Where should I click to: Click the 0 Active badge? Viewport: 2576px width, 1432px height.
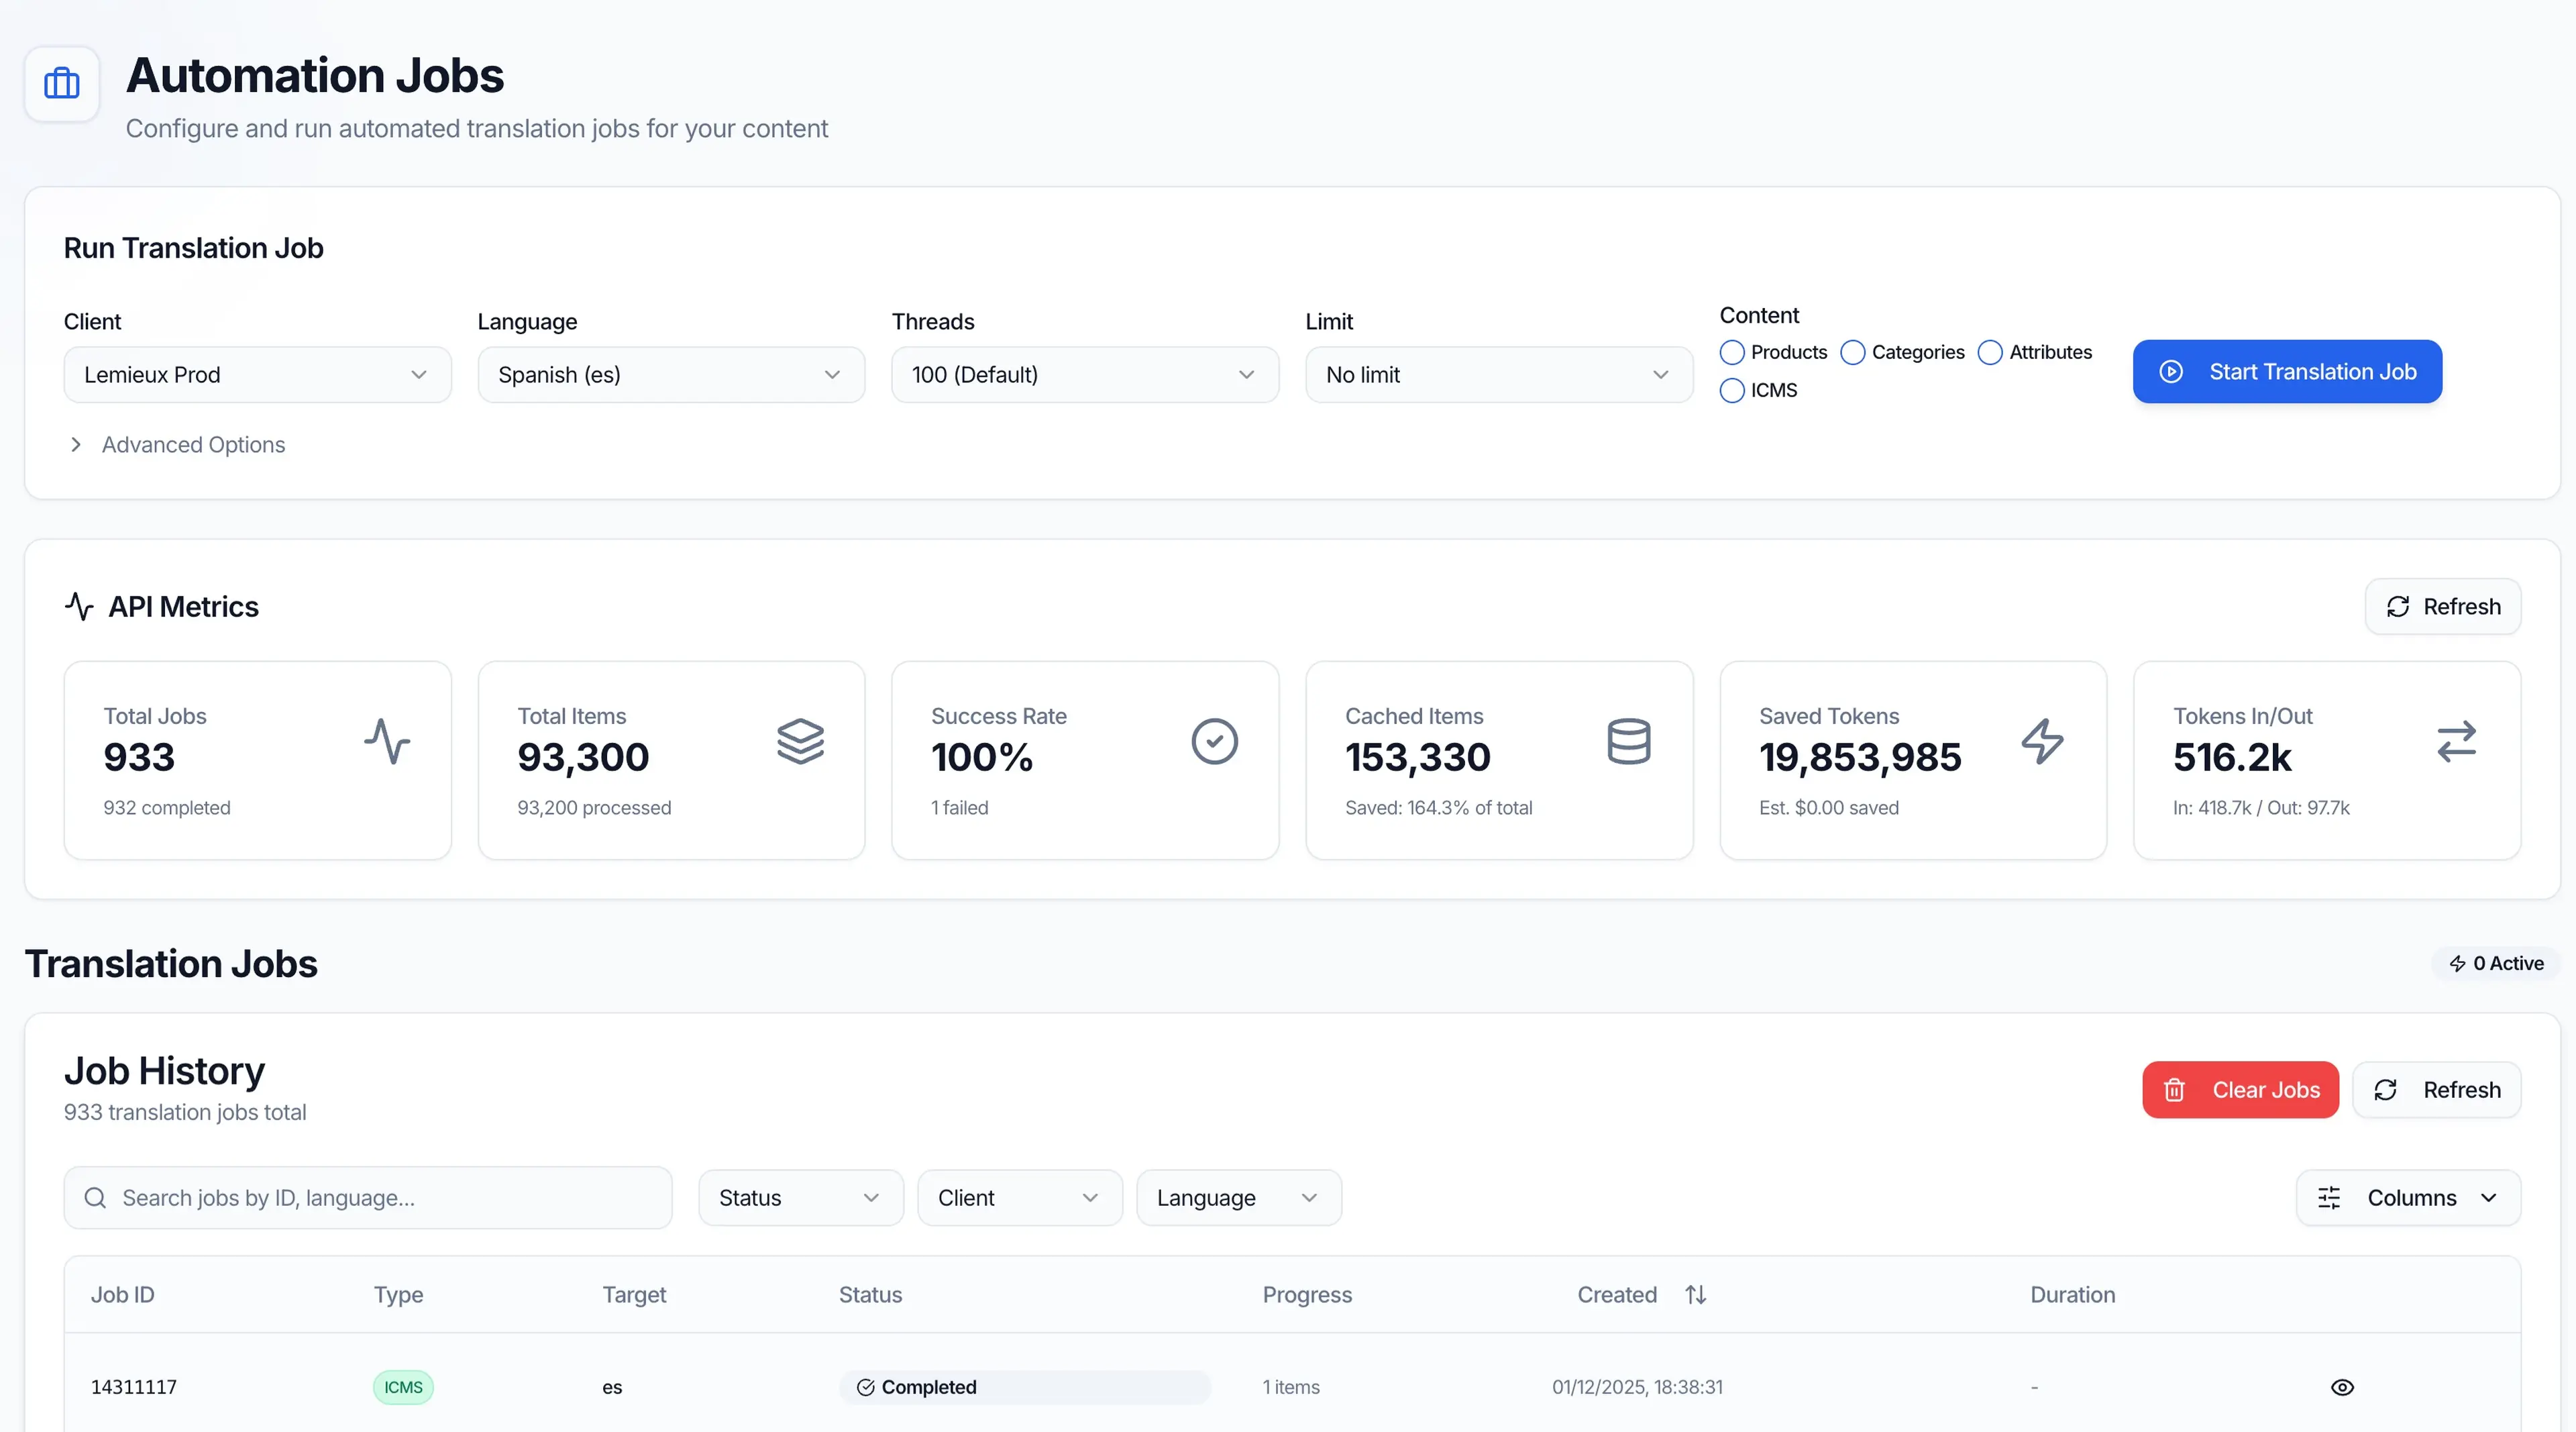(x=2495, y=963)
